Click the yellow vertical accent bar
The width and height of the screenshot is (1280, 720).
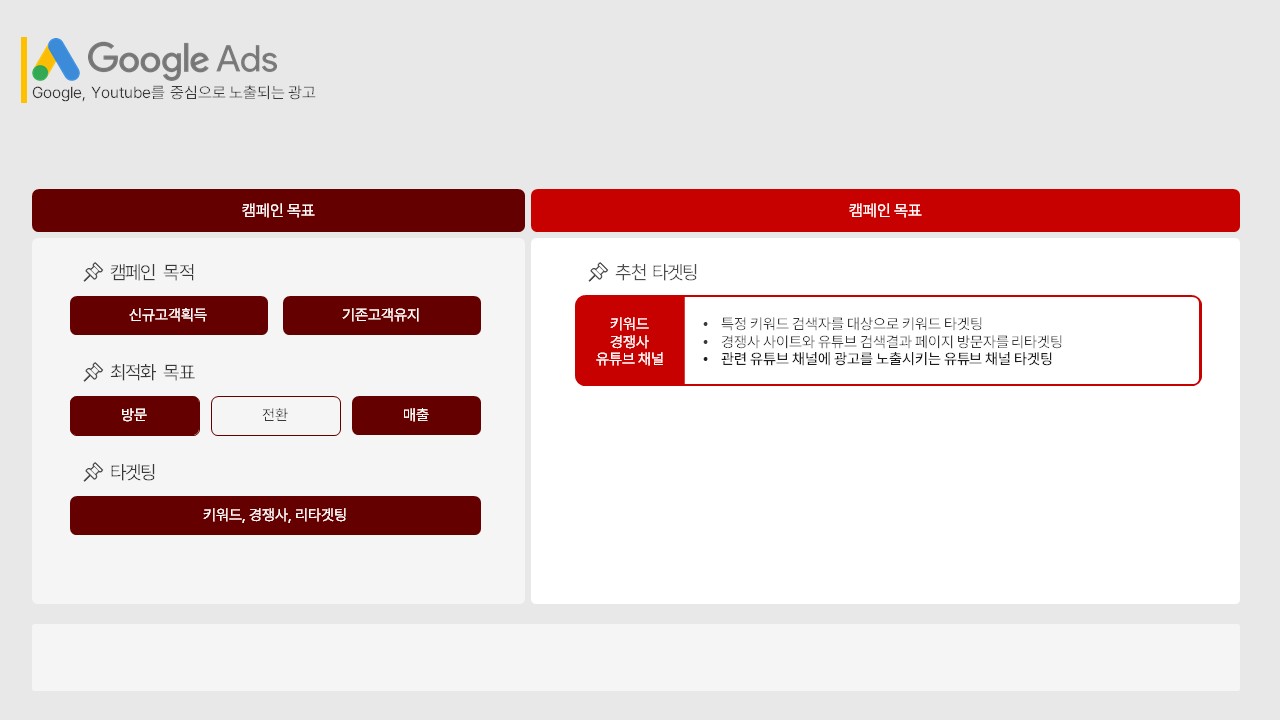pyautogui.click(x=24, y=70)
